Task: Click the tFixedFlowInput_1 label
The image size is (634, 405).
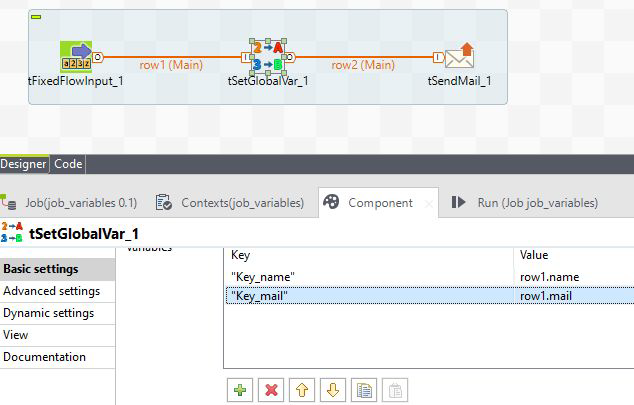Action: pos(76,81)
